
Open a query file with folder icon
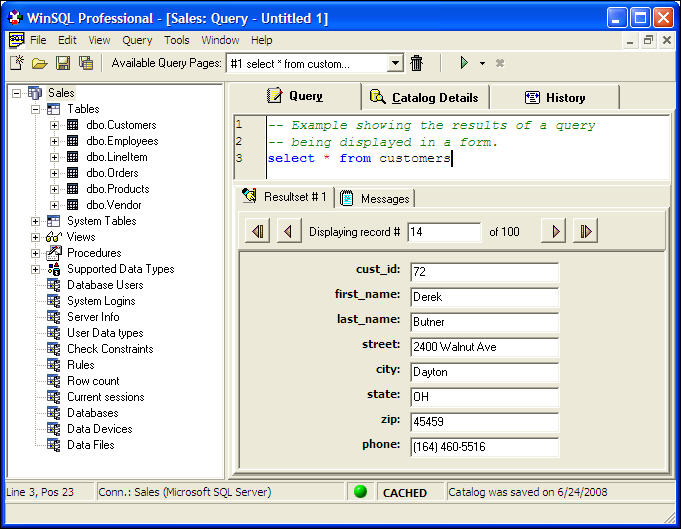tap(40, 63)
